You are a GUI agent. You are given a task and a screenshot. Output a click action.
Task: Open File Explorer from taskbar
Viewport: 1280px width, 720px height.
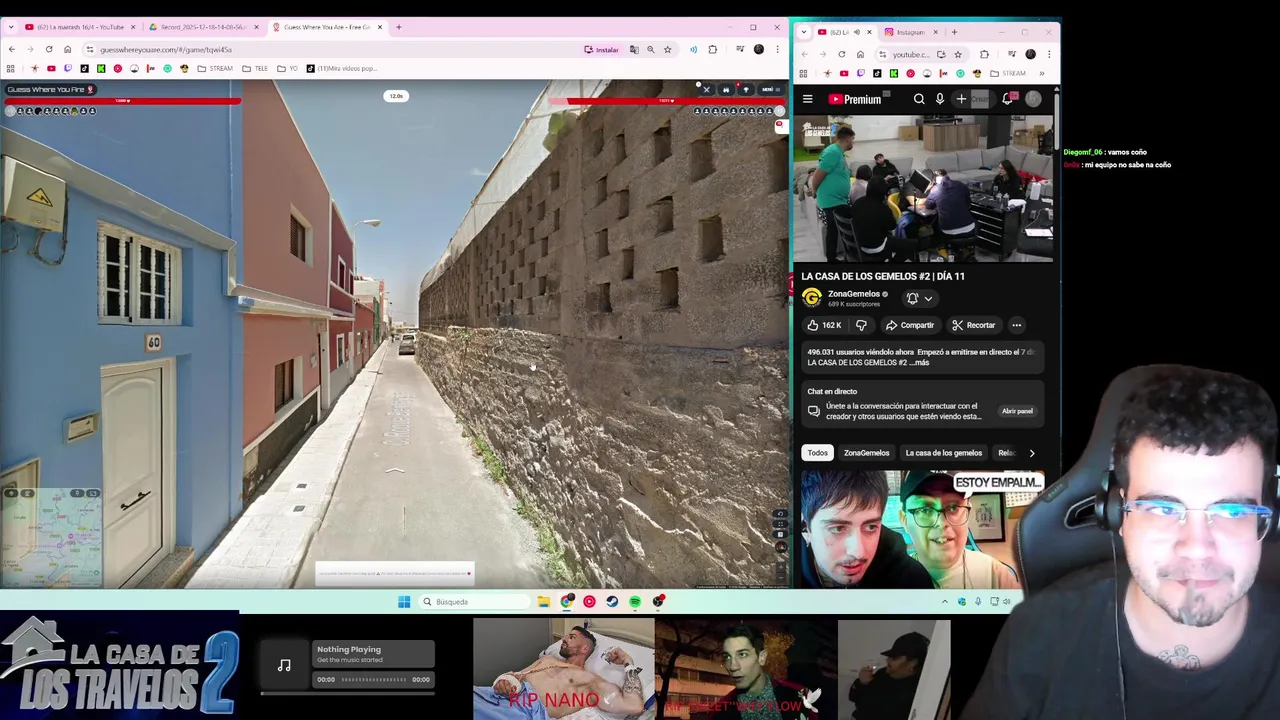[x=543, y=602]
